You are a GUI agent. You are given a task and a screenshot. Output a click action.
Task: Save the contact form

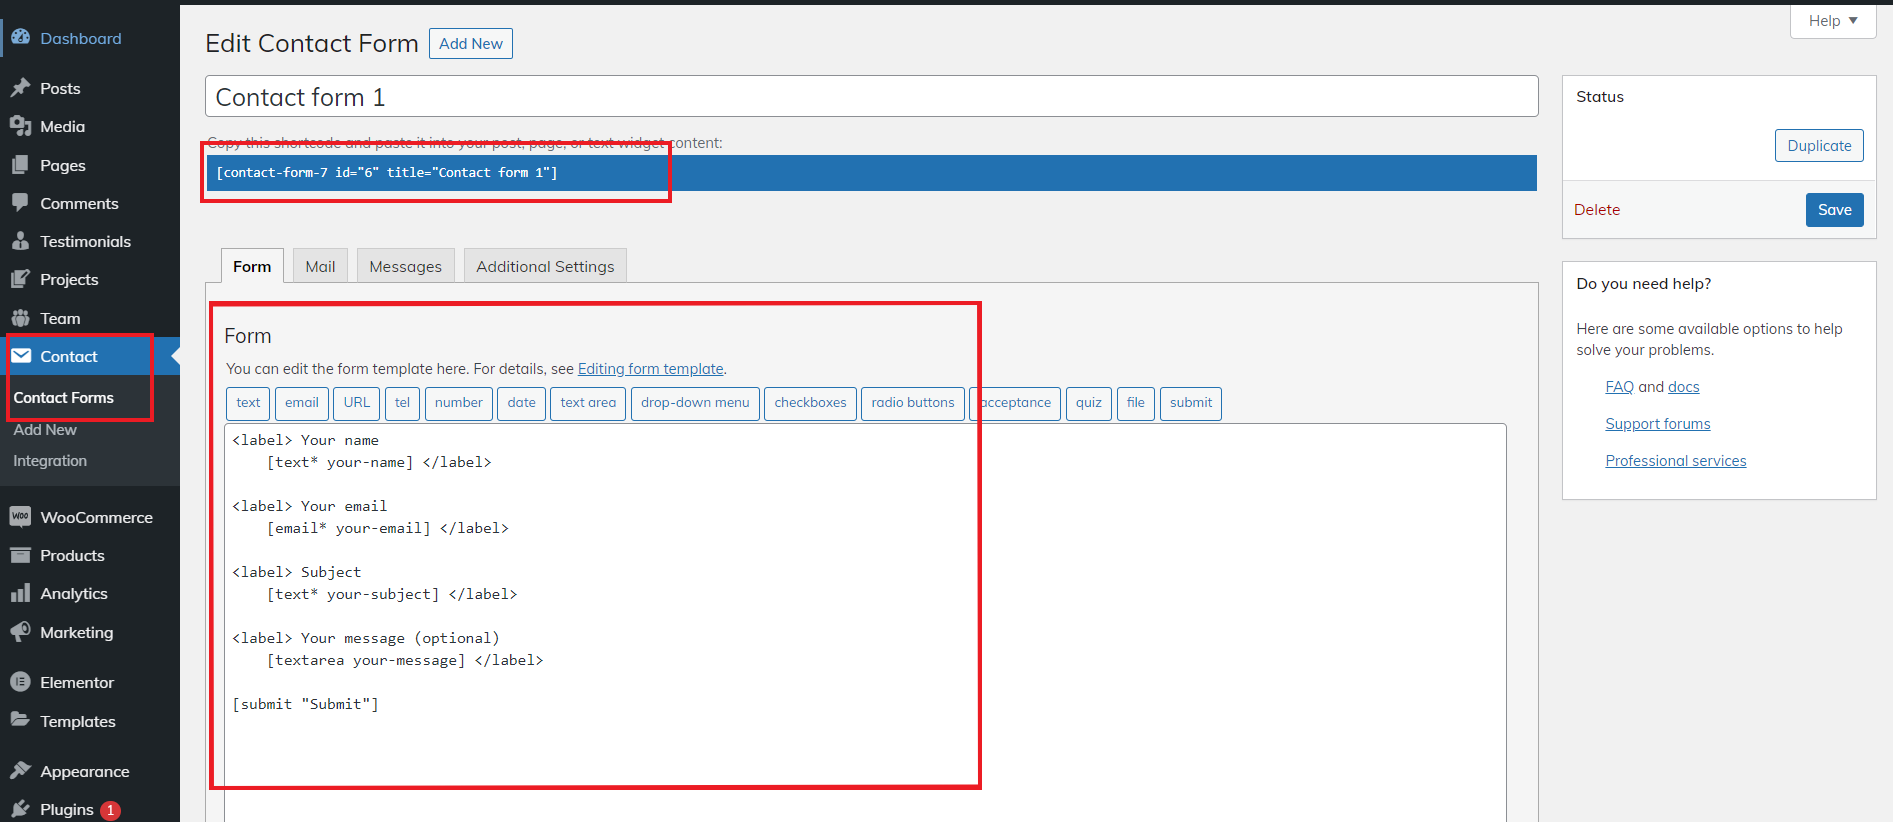point(1834,210)
